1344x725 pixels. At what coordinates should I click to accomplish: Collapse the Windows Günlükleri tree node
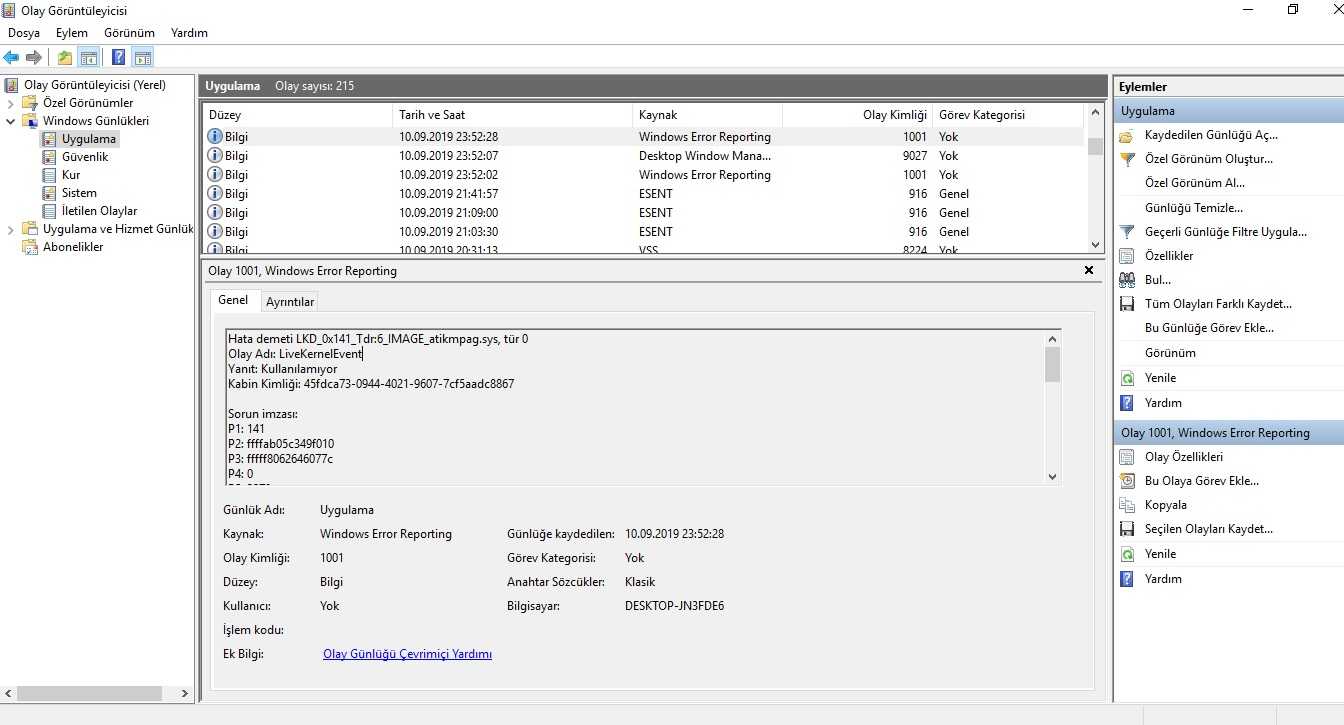tap(11, 121)
